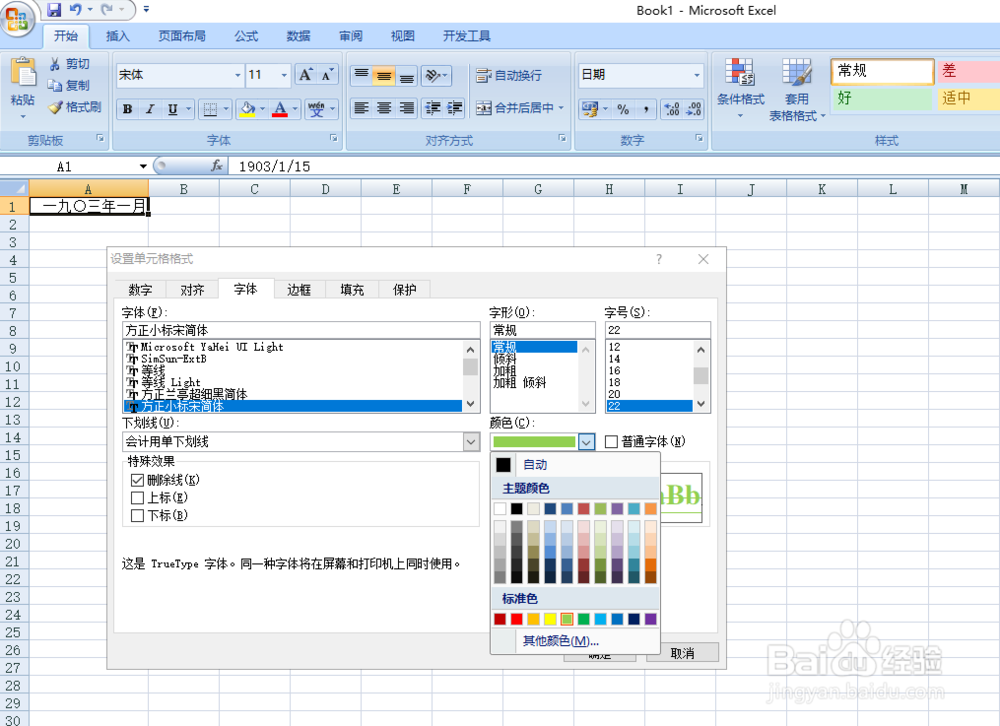Select the 等线 Light font entry
This screenshot has height=726, width=1000.
[x=292, y=382]
